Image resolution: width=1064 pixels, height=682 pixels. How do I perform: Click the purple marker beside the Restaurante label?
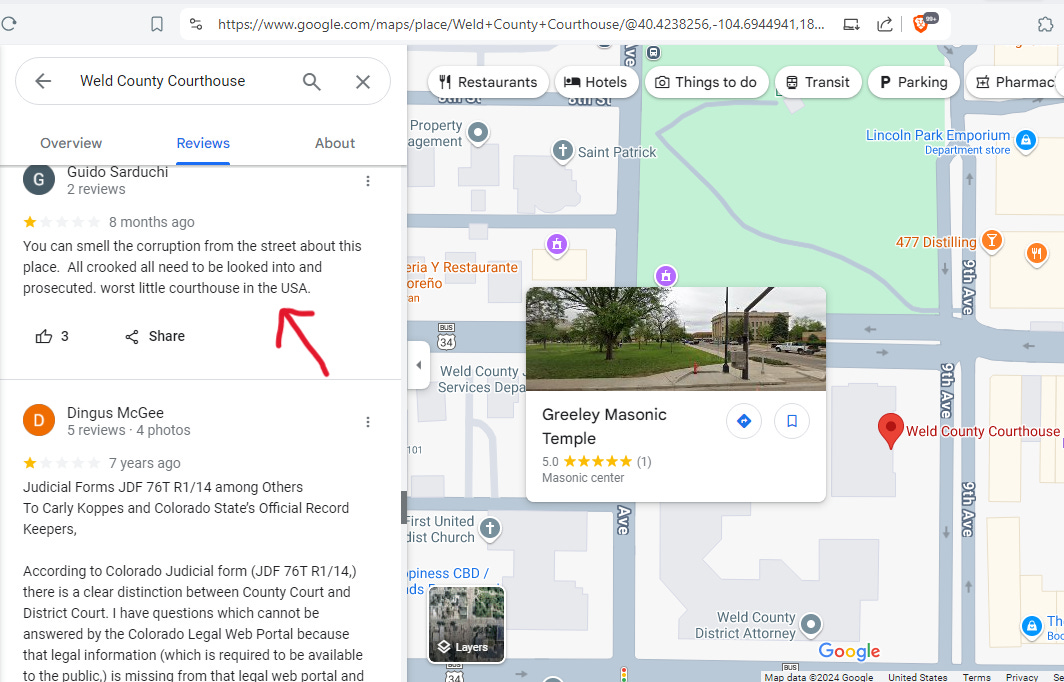click(x=557, y=245)
